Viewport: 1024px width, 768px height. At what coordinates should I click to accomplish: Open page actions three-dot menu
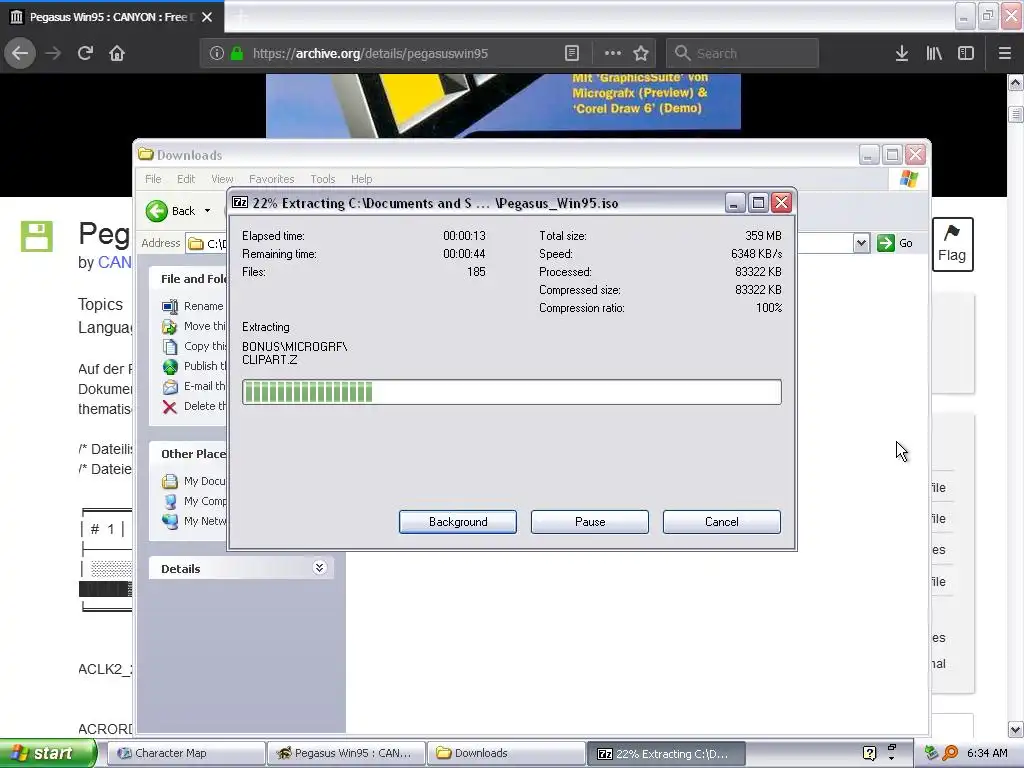coord(613,54)
